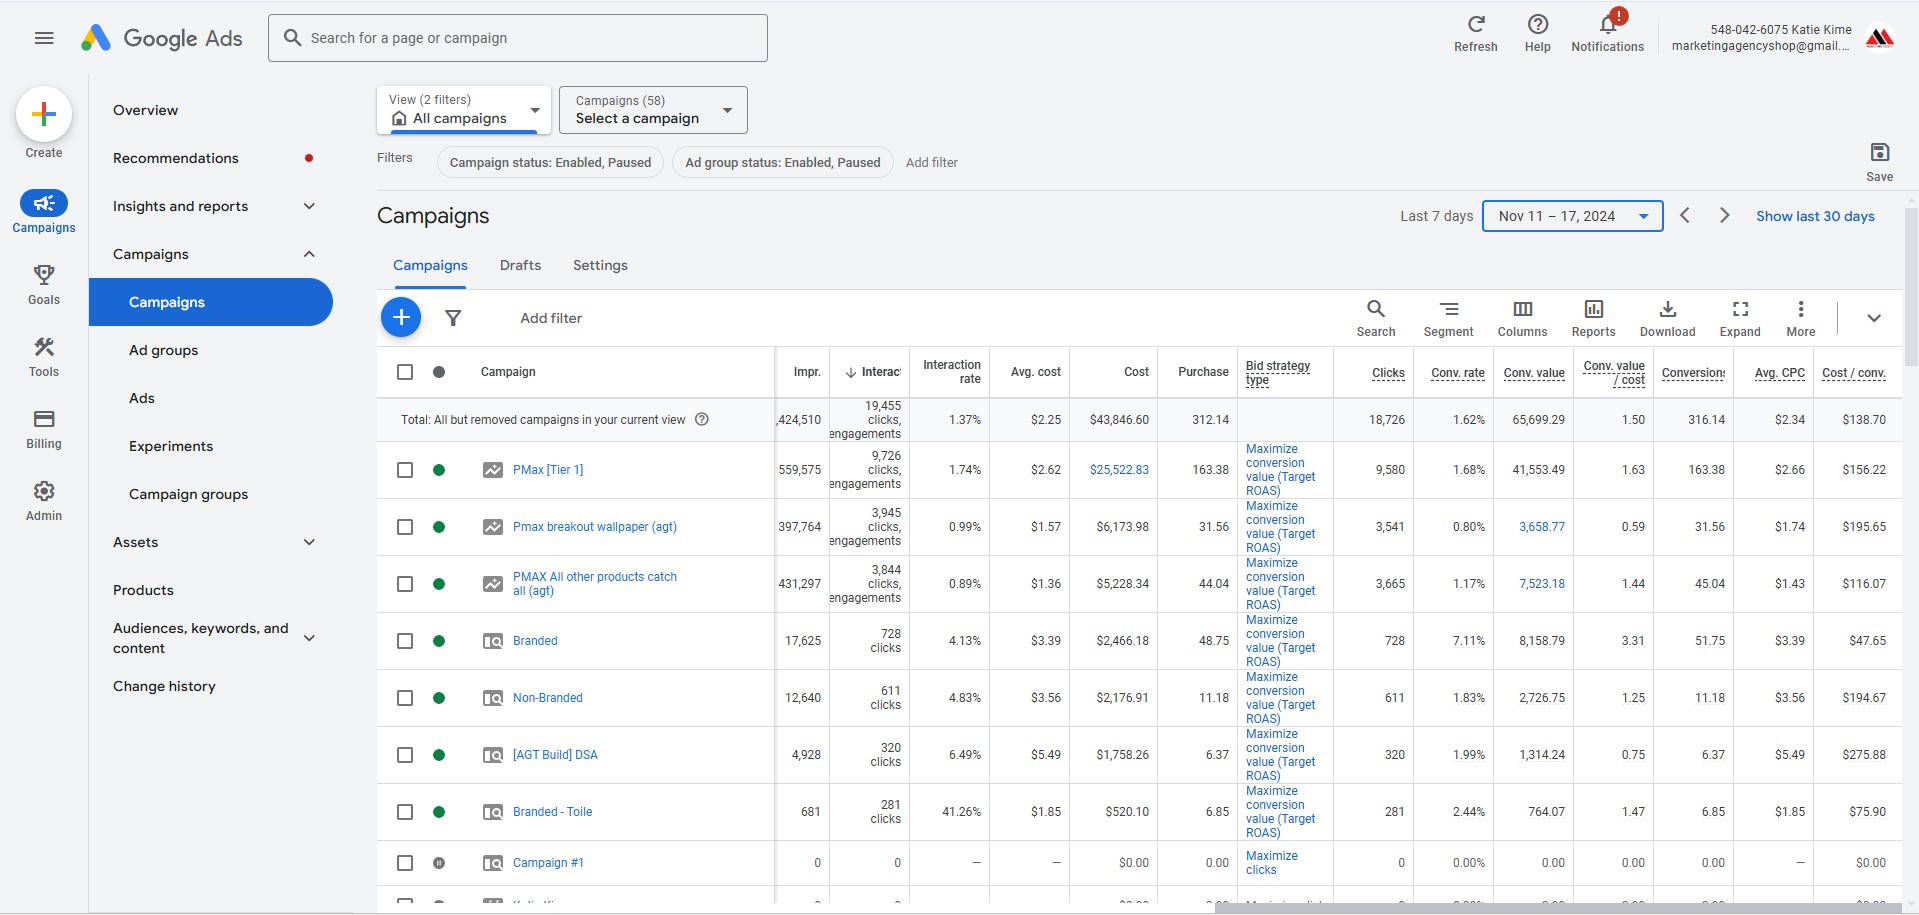This screenshot has width=1919, height=915.
Task: Switch to the Drafts tab
Action: [520, 265]
